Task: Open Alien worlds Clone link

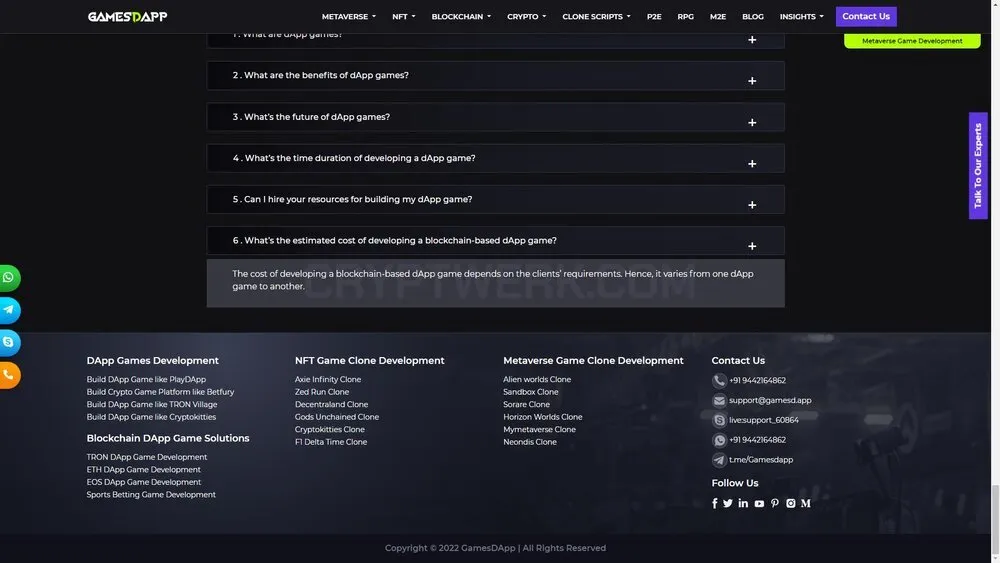Action: [x=537, y=379]
